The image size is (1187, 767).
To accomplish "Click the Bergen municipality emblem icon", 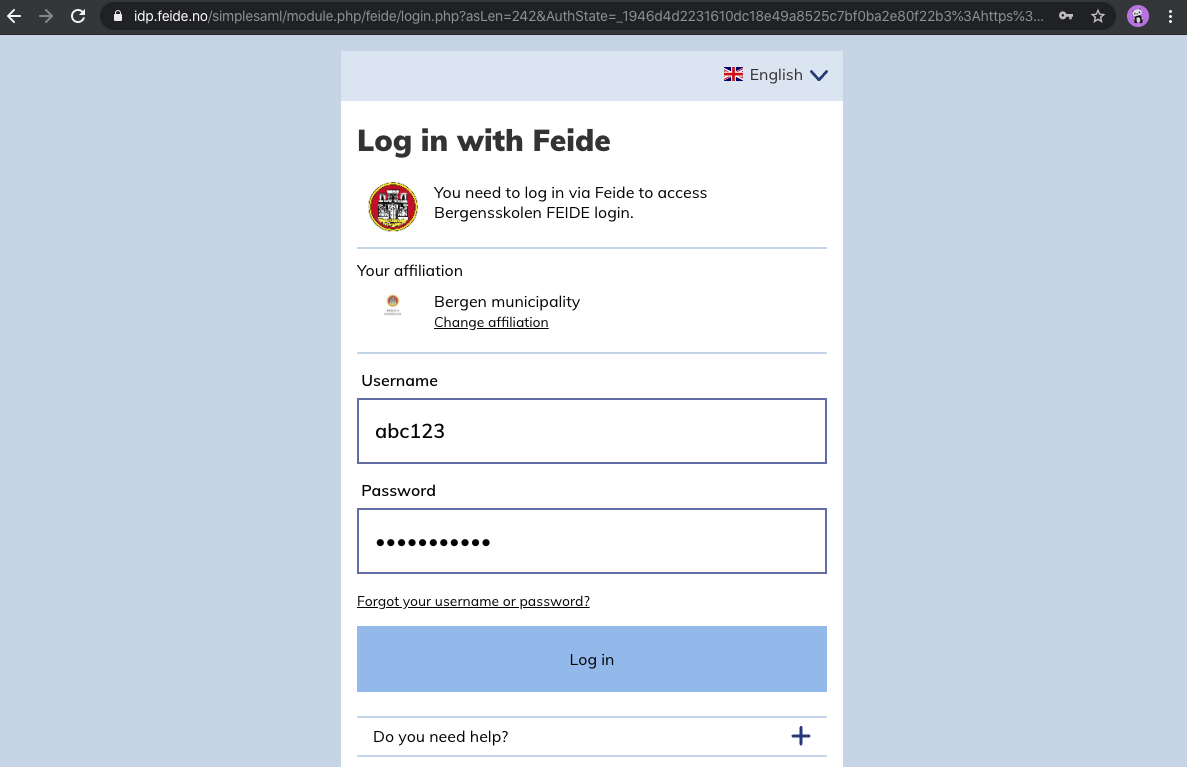I will (x=393, y=305).
